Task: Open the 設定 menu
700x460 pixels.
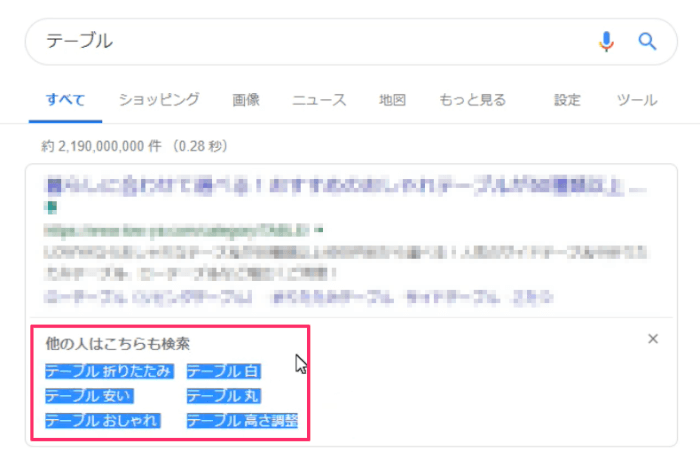Action: (x=567, y=100)
